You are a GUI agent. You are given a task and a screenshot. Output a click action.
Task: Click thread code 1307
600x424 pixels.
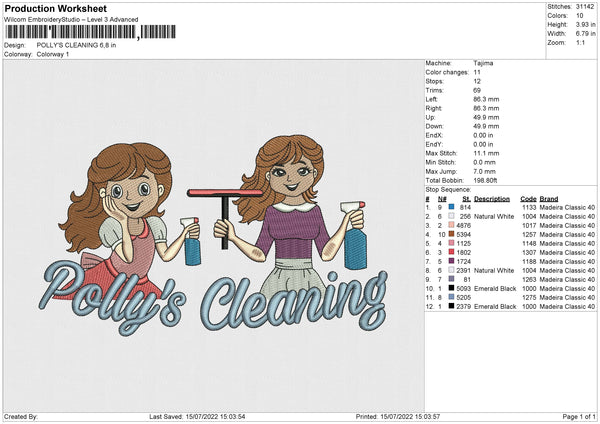tap(529, 252)
